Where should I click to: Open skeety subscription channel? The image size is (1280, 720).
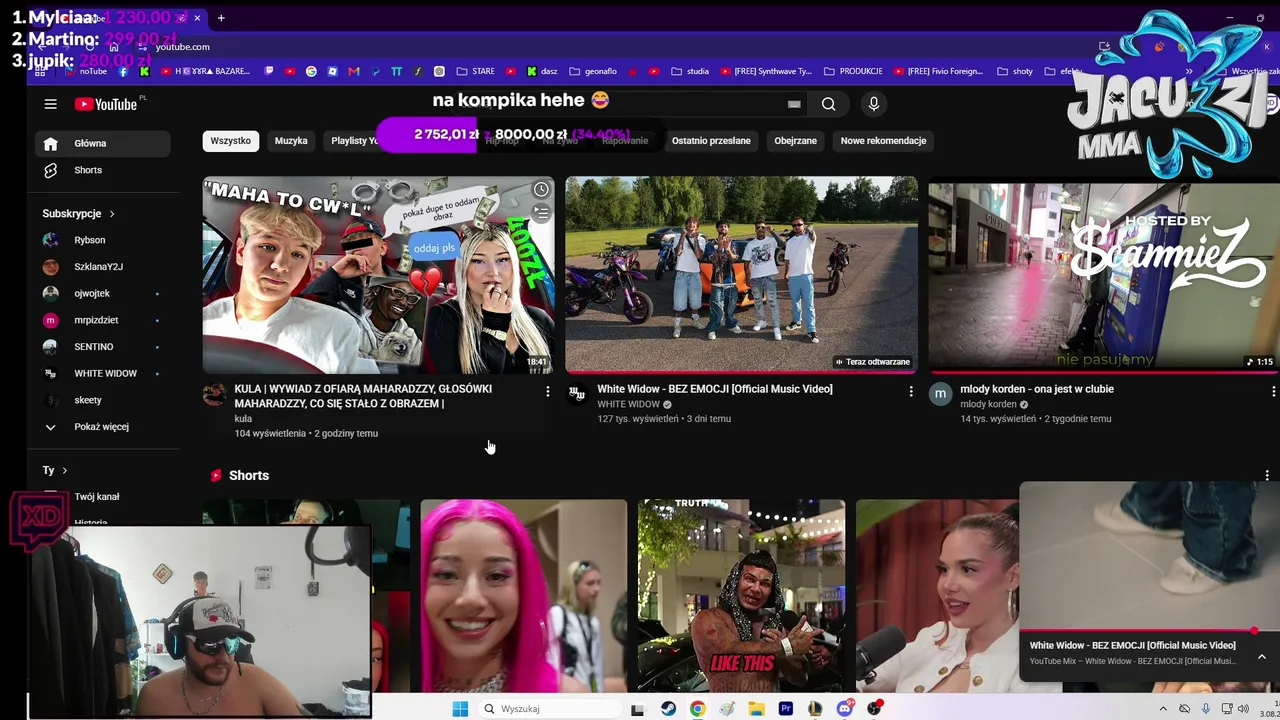click(x=102, y=400)
